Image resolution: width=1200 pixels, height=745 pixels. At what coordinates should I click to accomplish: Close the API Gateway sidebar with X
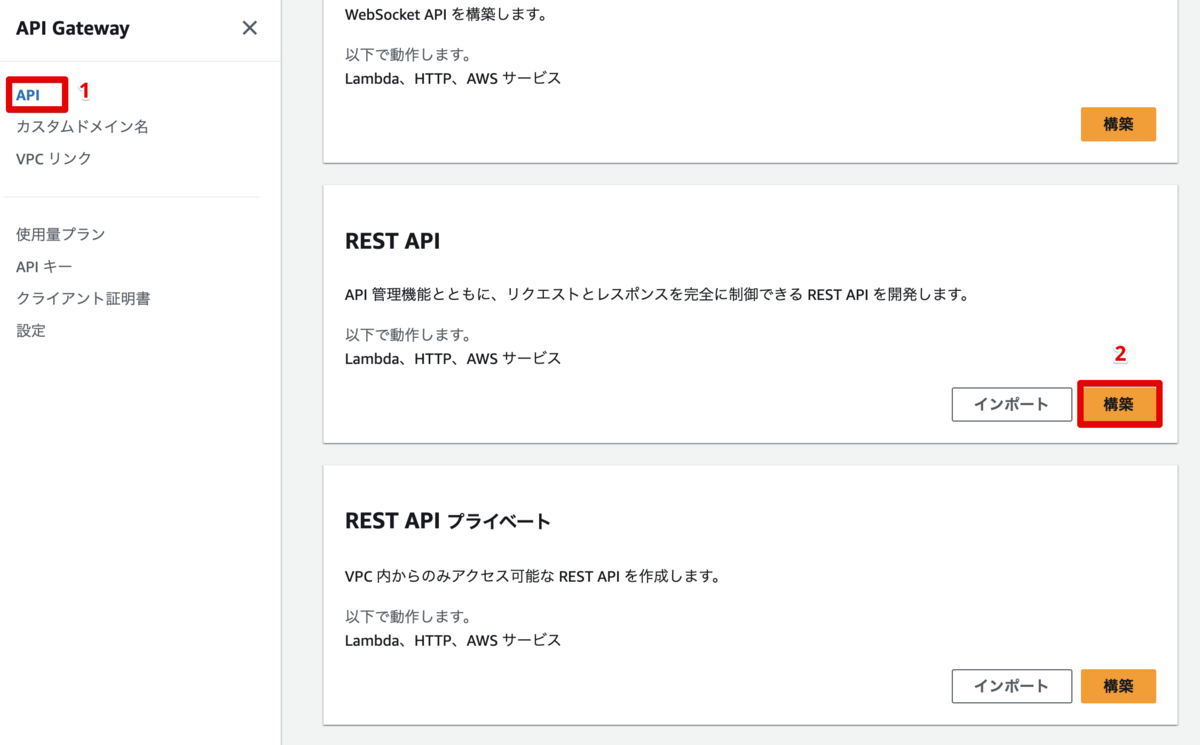point(250,28)
